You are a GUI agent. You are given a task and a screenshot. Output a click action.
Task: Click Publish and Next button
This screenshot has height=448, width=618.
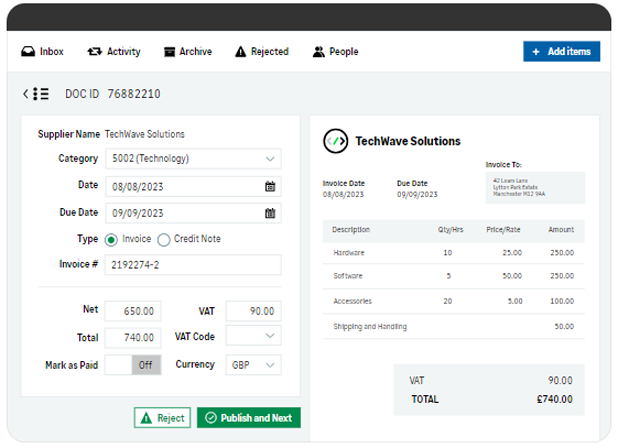pos(249,418)
